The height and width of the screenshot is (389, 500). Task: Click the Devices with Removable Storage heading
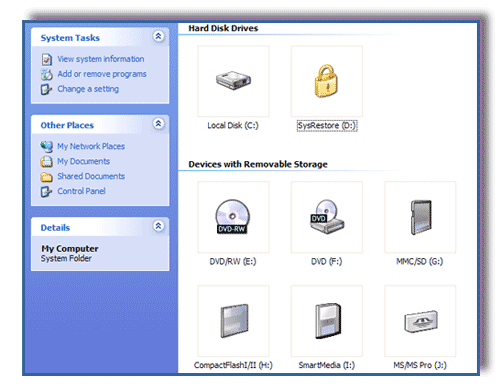tap(258, 164)
